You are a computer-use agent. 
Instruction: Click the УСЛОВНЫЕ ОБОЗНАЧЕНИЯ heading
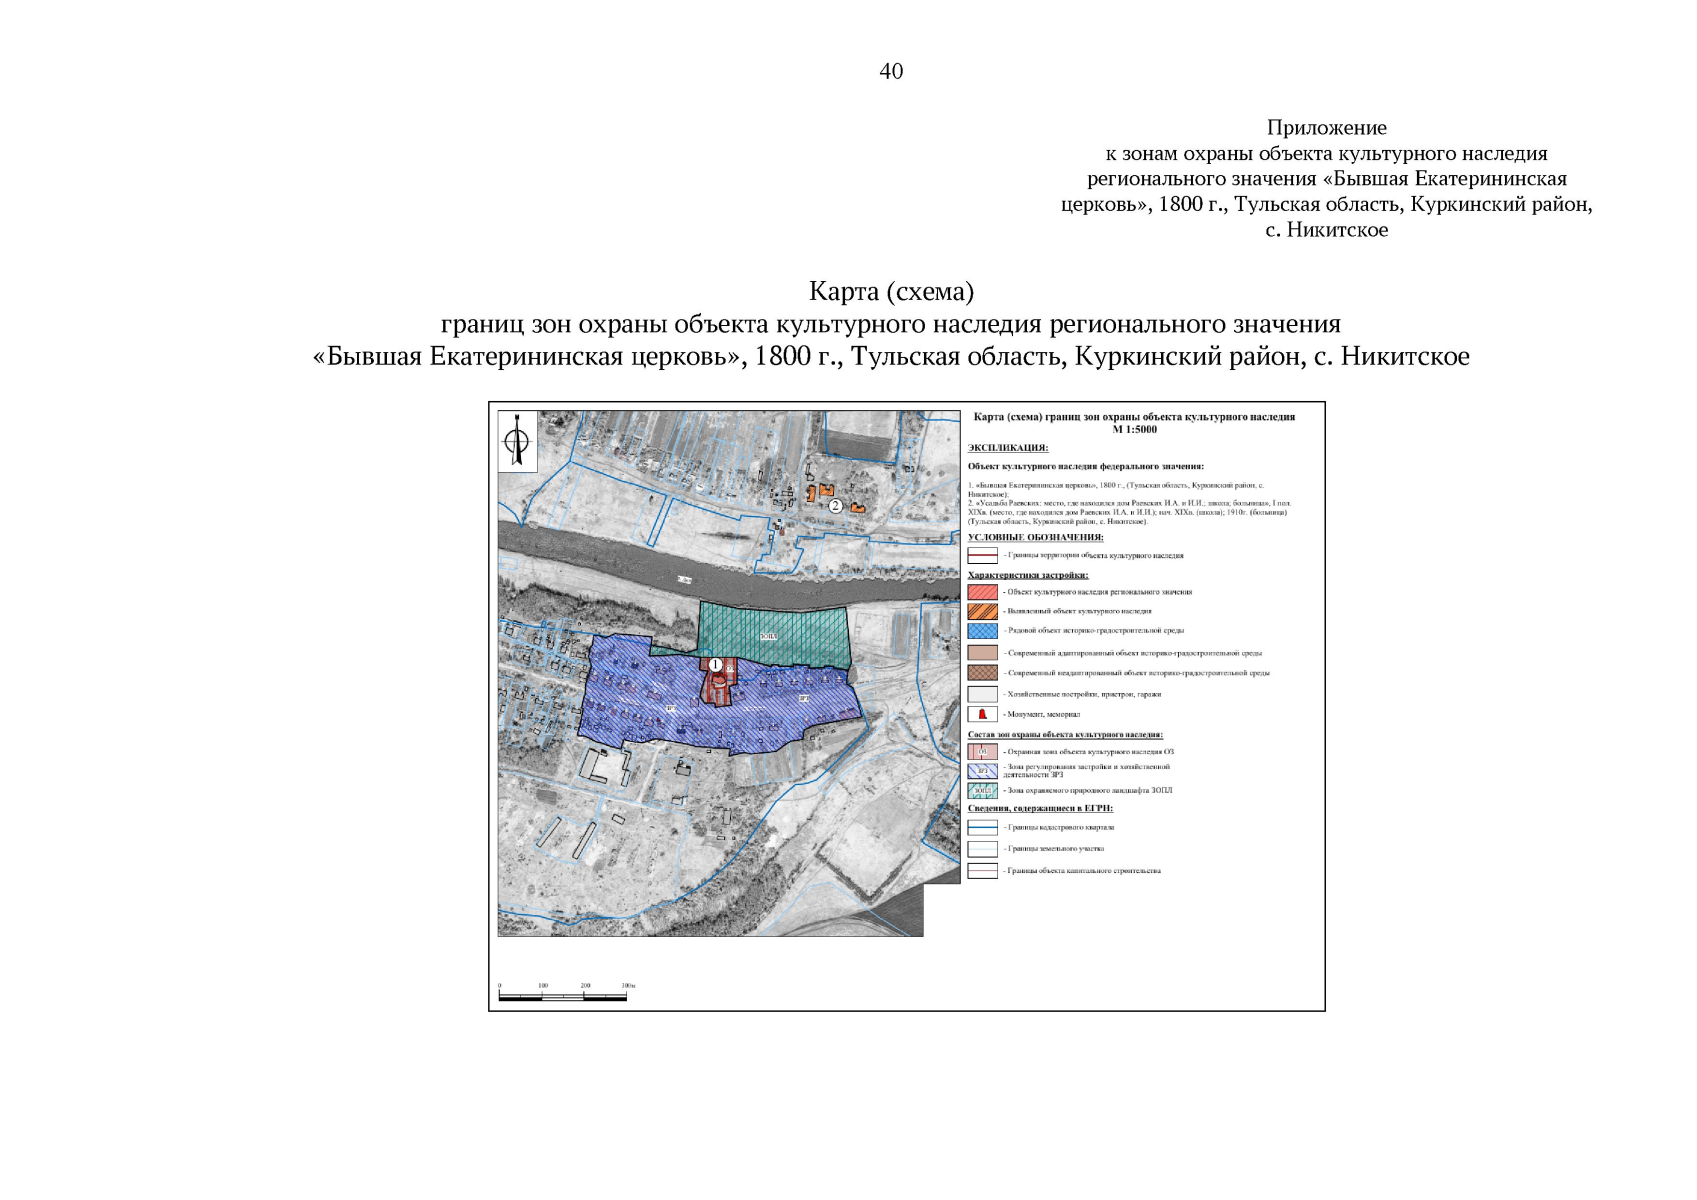pyautogui.click(x=1035, y=537)
